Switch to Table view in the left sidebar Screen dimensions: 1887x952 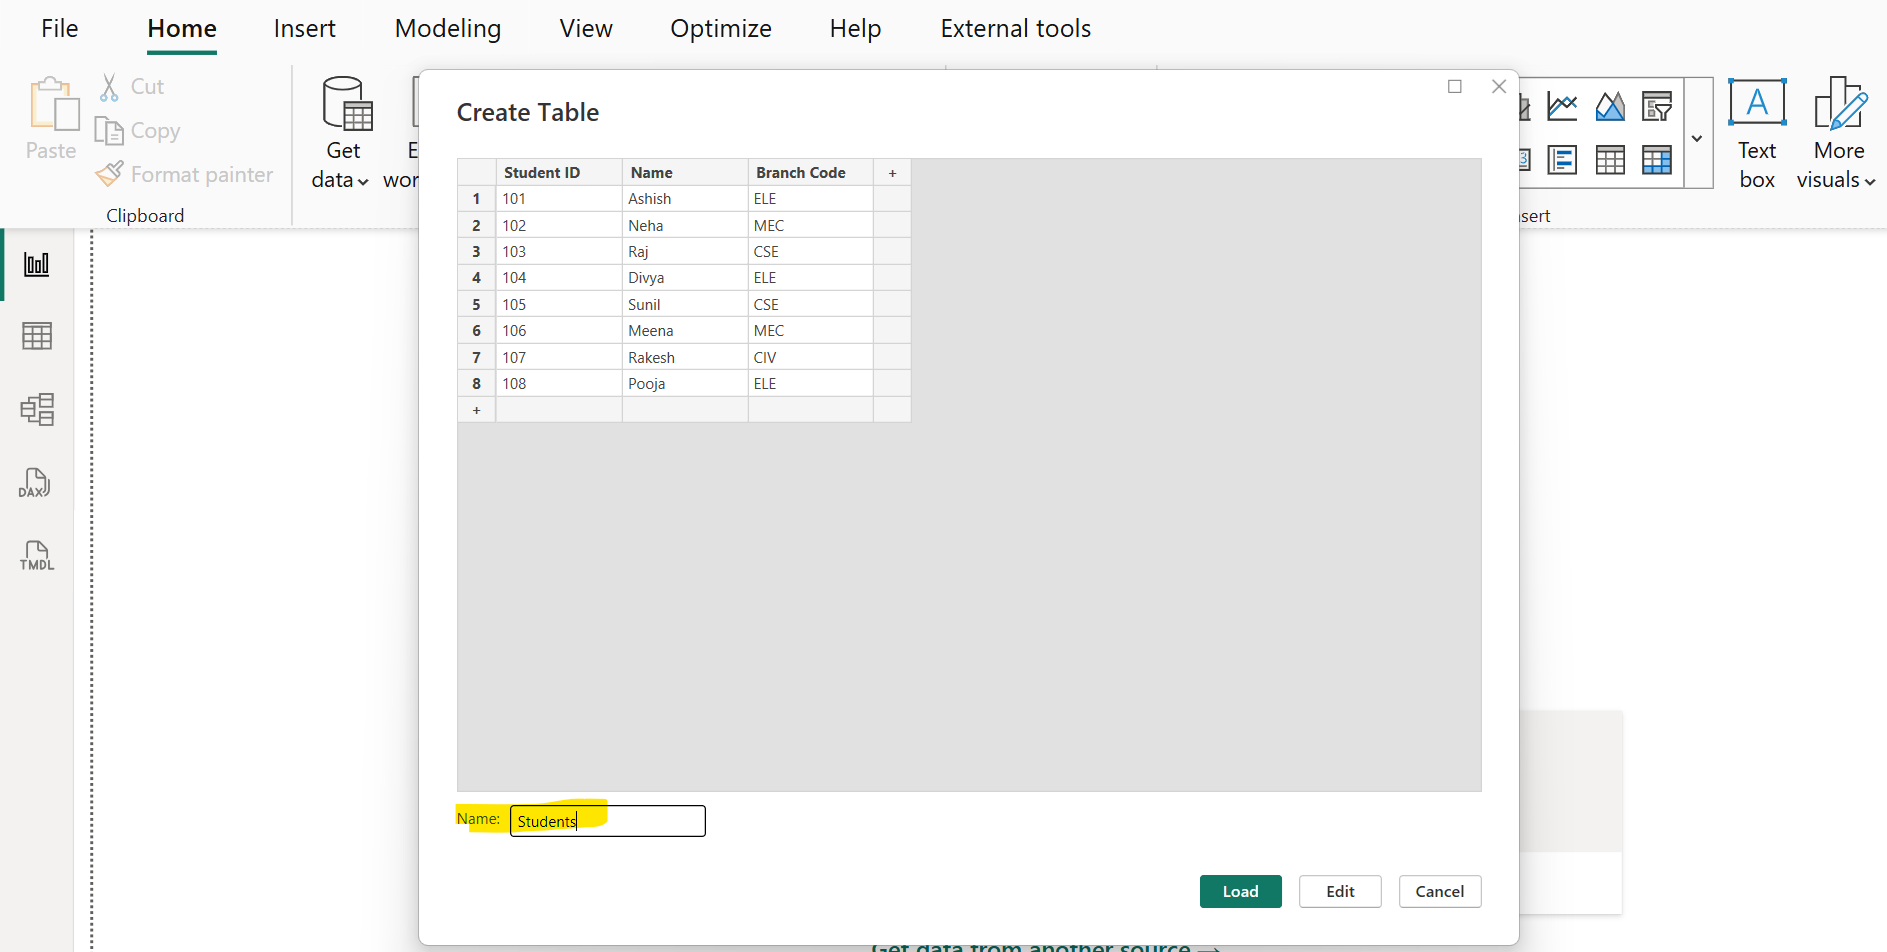tap(37, 336)
